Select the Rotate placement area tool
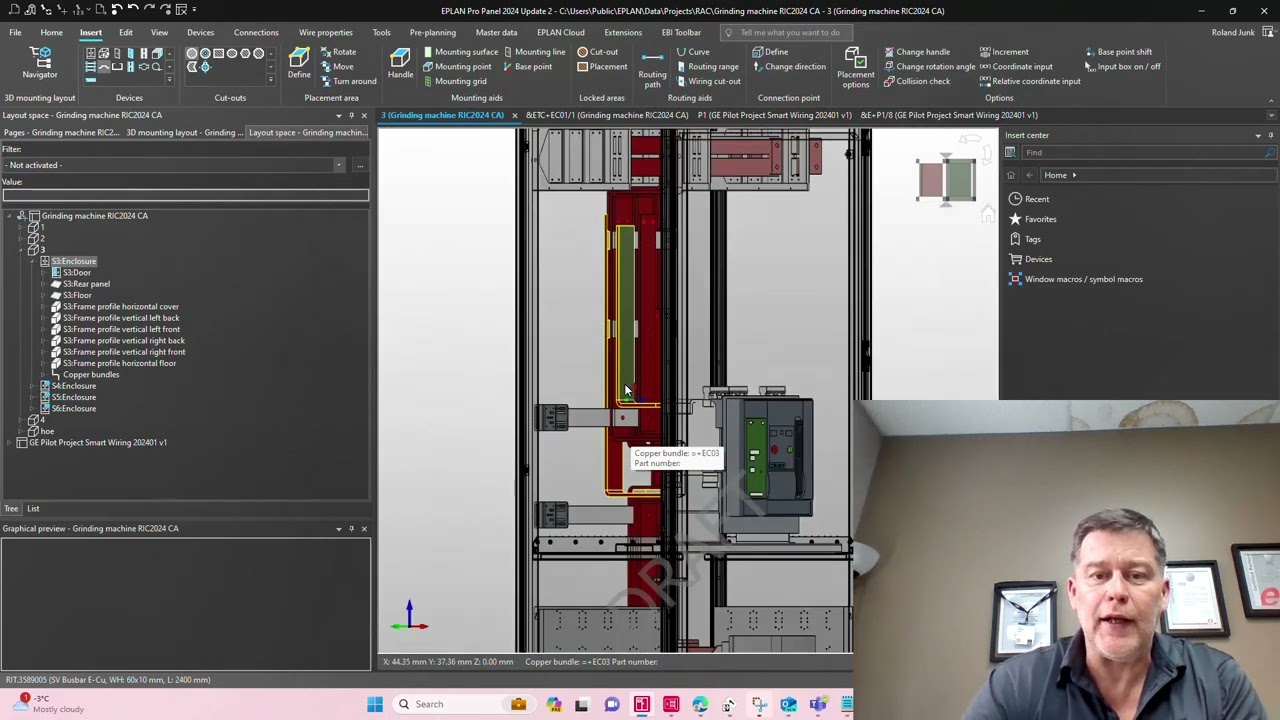 click(x=337, y=52)
